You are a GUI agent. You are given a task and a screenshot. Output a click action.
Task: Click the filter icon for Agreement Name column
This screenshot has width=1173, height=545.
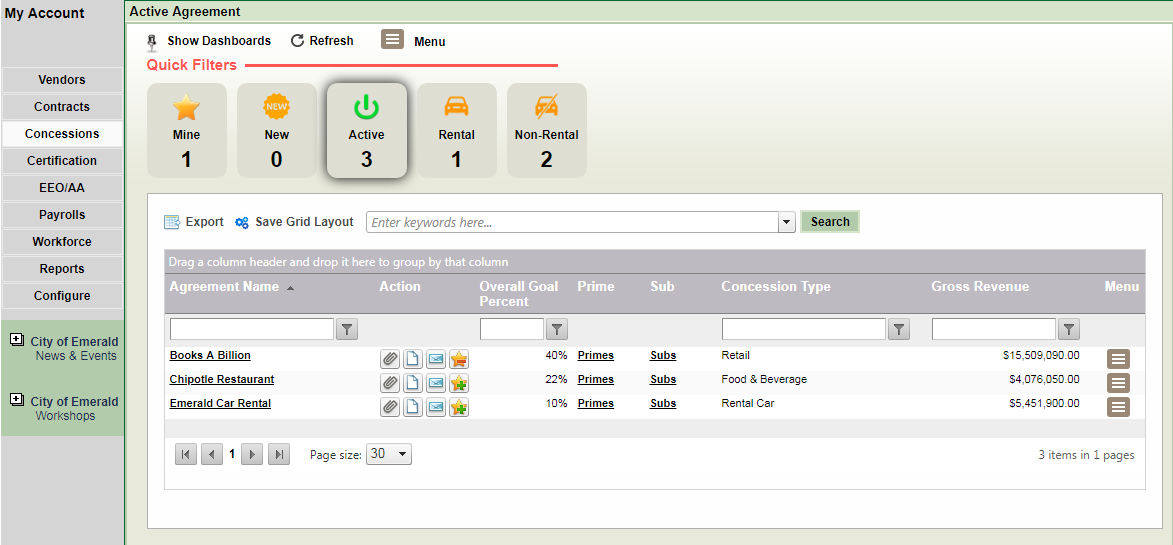(347, 329)
